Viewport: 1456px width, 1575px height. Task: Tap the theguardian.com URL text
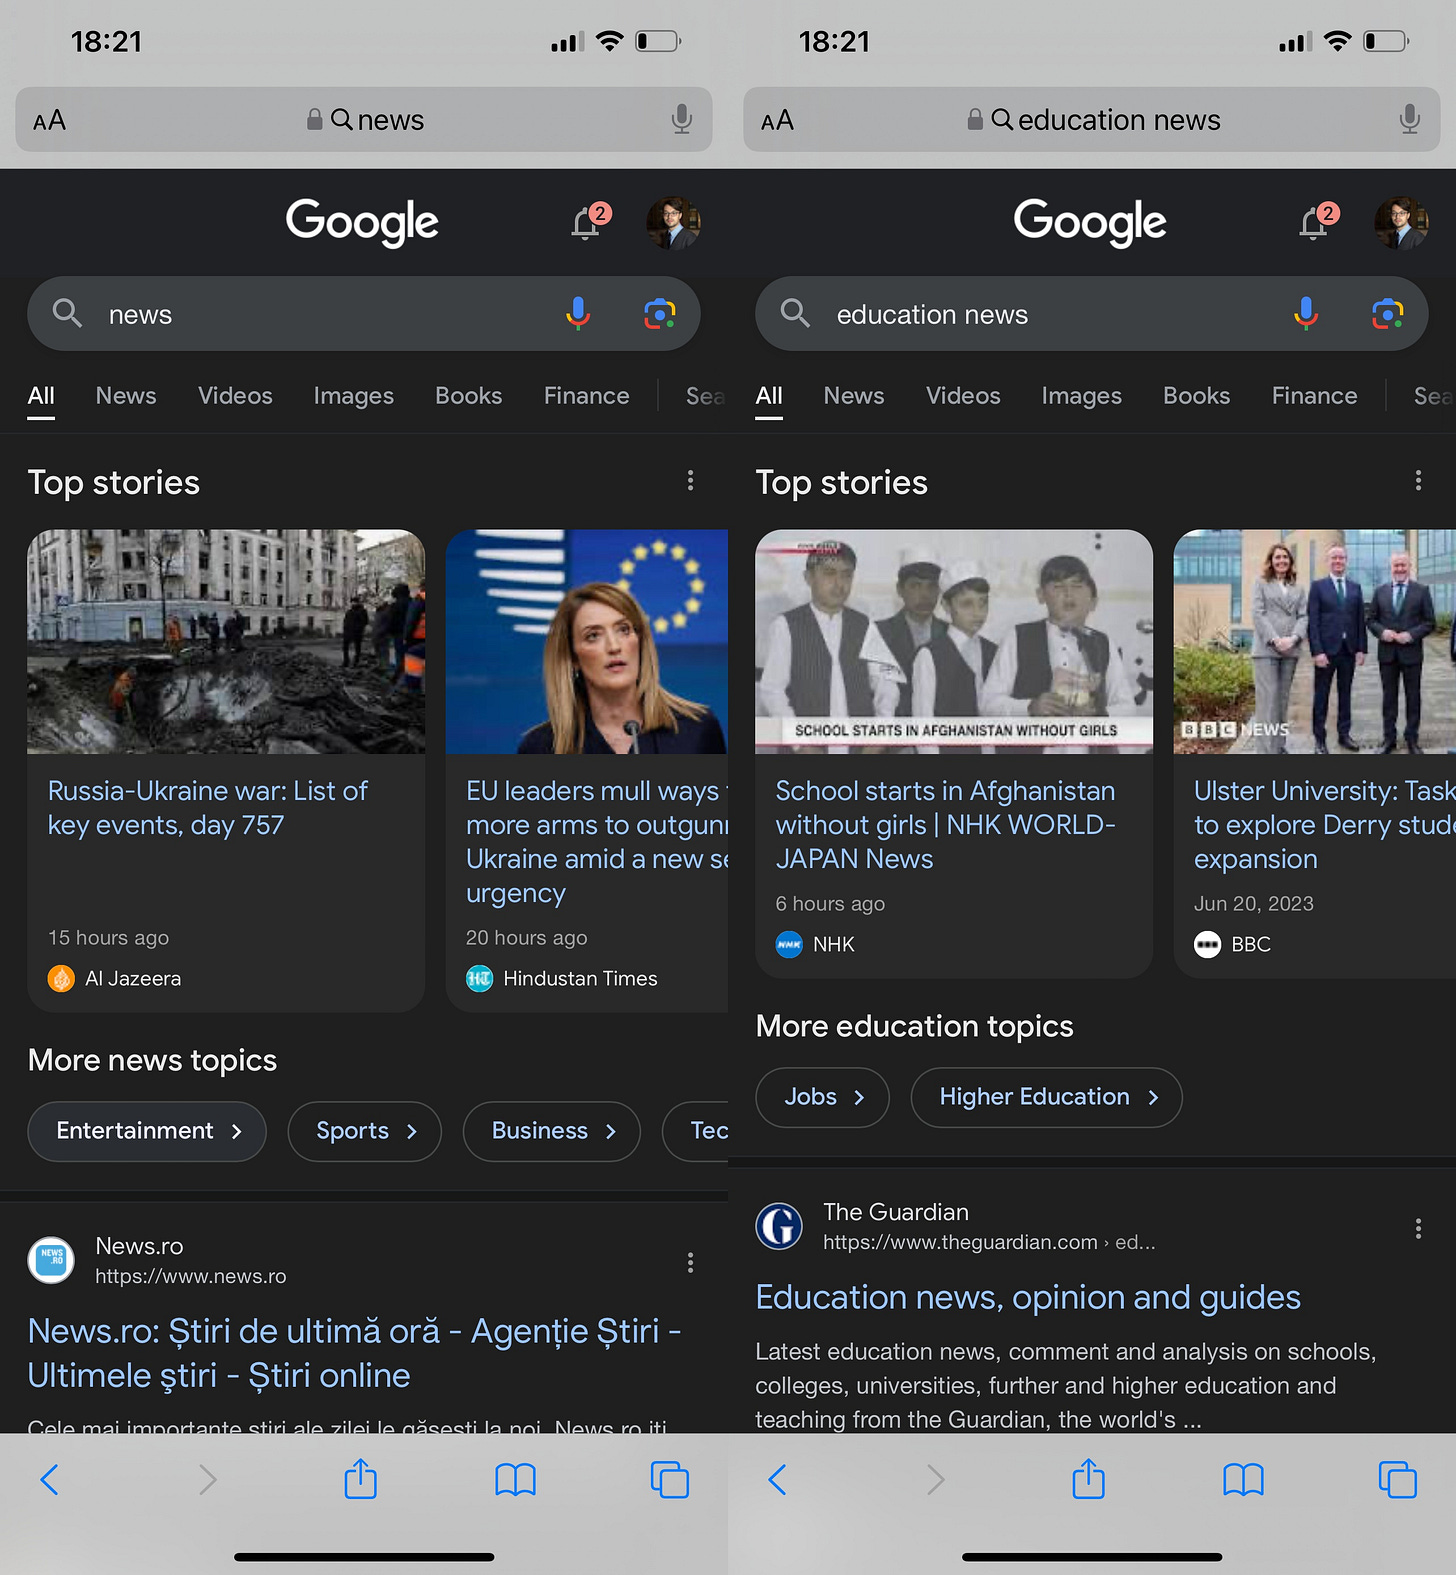989,1242
